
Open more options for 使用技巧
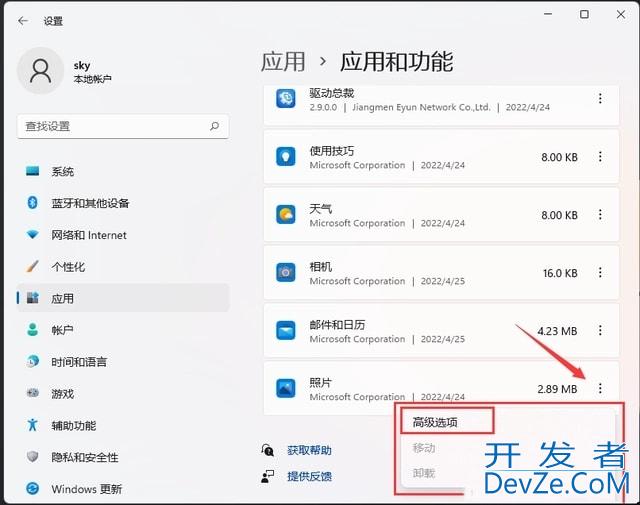pos(600,157)
